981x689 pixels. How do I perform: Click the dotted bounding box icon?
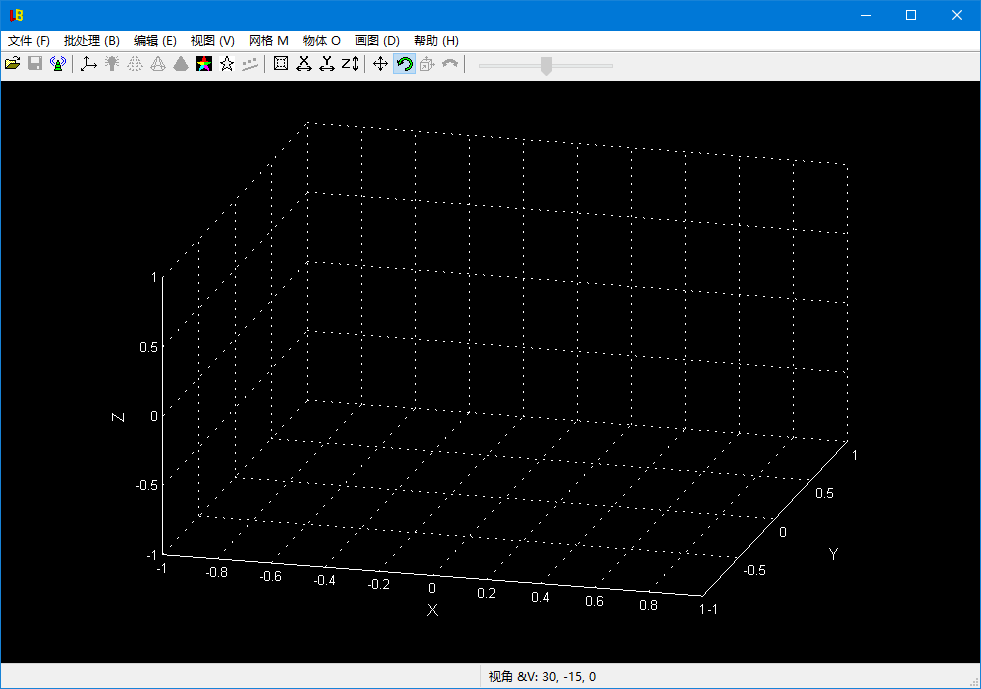(x=281, y=63)
